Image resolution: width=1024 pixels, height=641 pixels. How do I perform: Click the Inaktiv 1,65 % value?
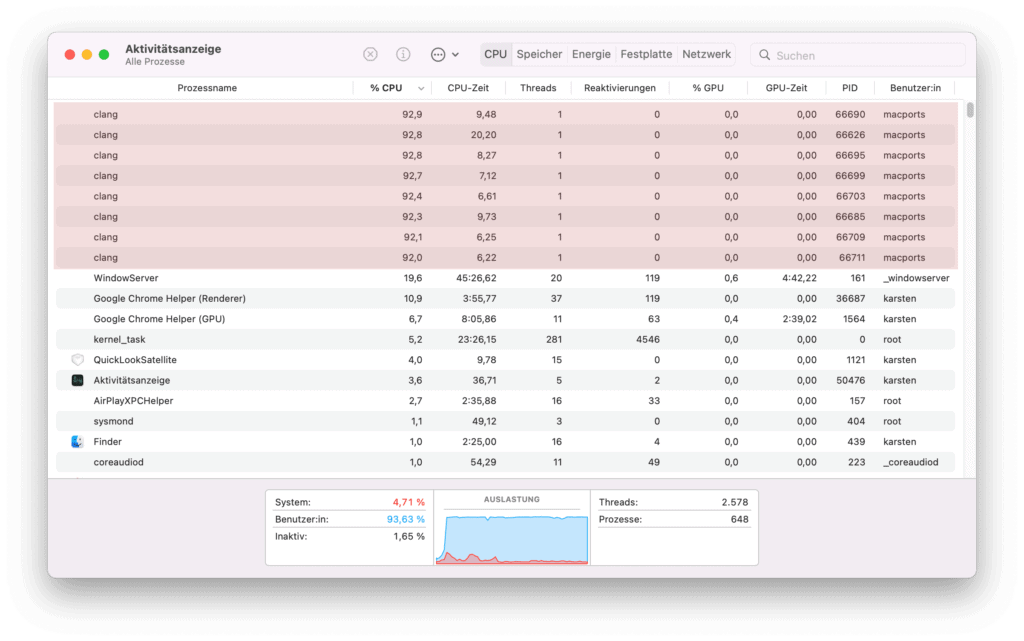point(409,536)
